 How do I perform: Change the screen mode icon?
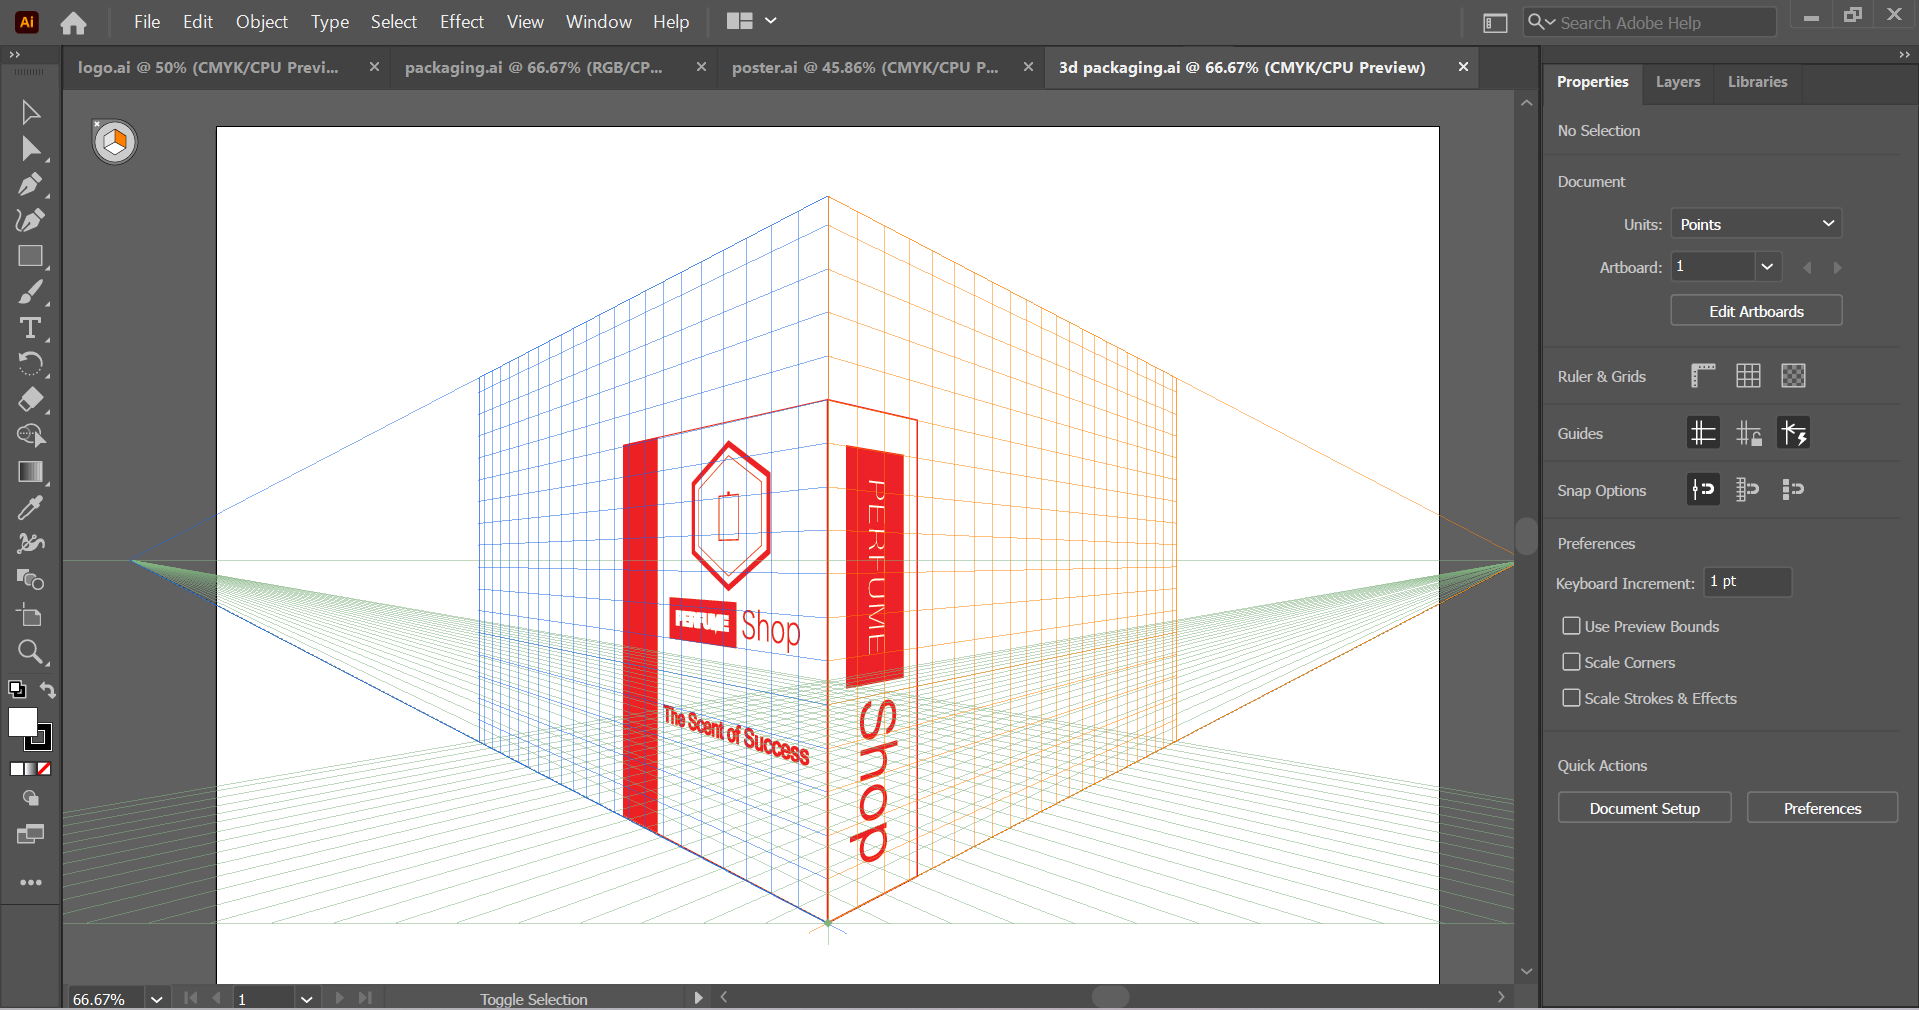(x=30, y=835)
